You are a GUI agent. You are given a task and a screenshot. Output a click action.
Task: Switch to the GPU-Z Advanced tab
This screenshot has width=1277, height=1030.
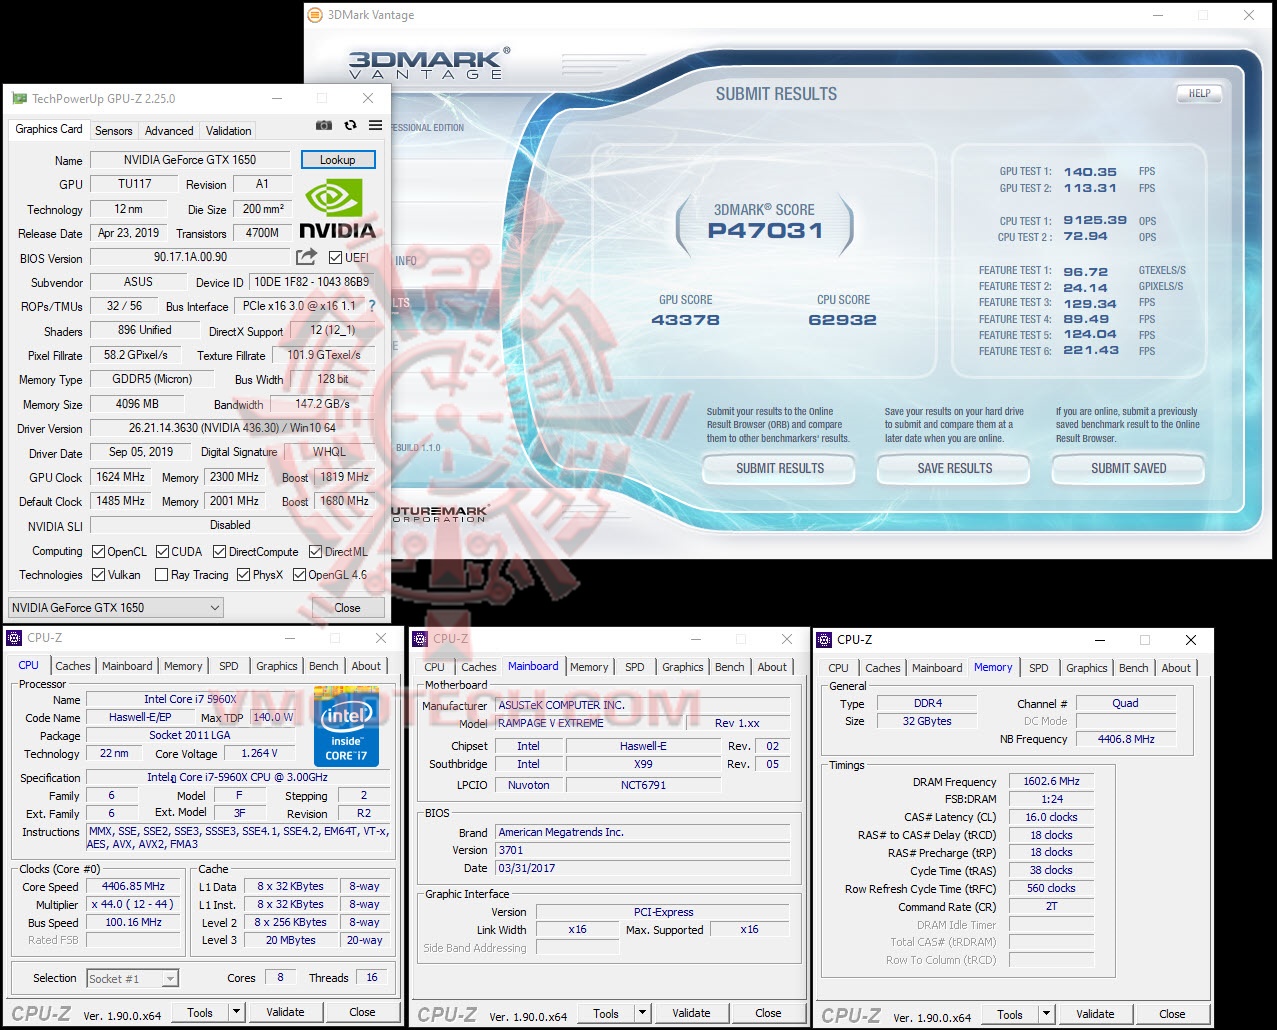169,130
